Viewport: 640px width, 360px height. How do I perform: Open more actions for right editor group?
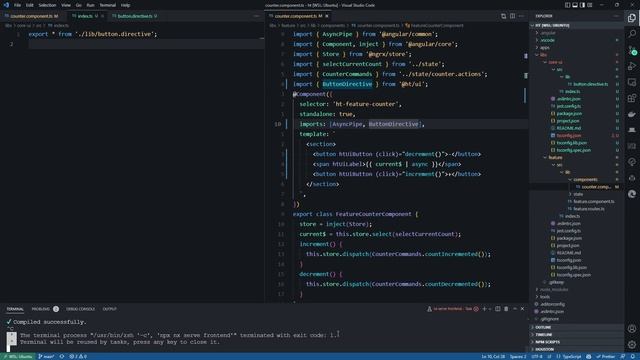[521, 16]
